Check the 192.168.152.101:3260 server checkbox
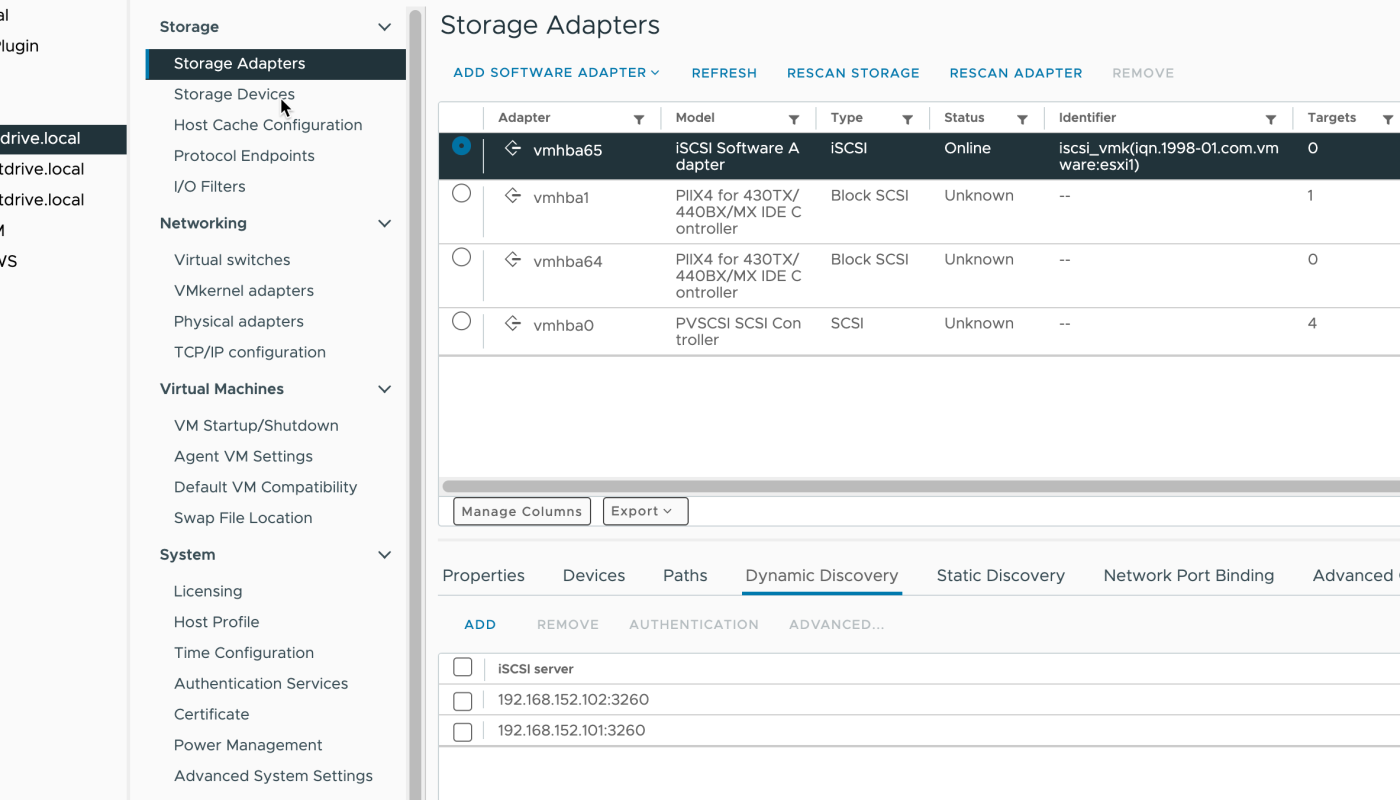1400x800 pixels. (x=462, y=731)
